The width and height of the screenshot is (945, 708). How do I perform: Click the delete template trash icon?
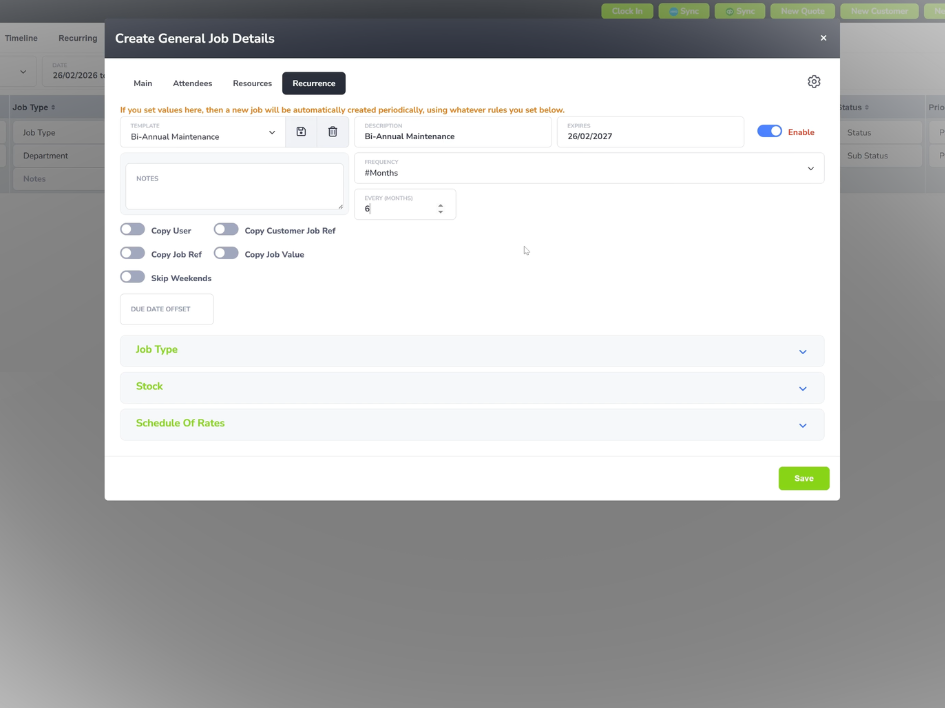point(333,132)
